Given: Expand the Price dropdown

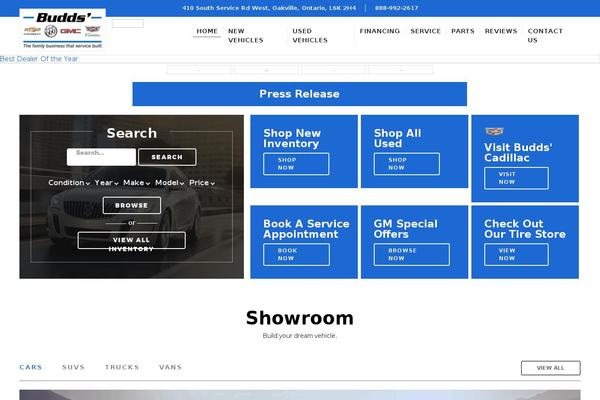Looking at the screenshot, I should 202,183.
